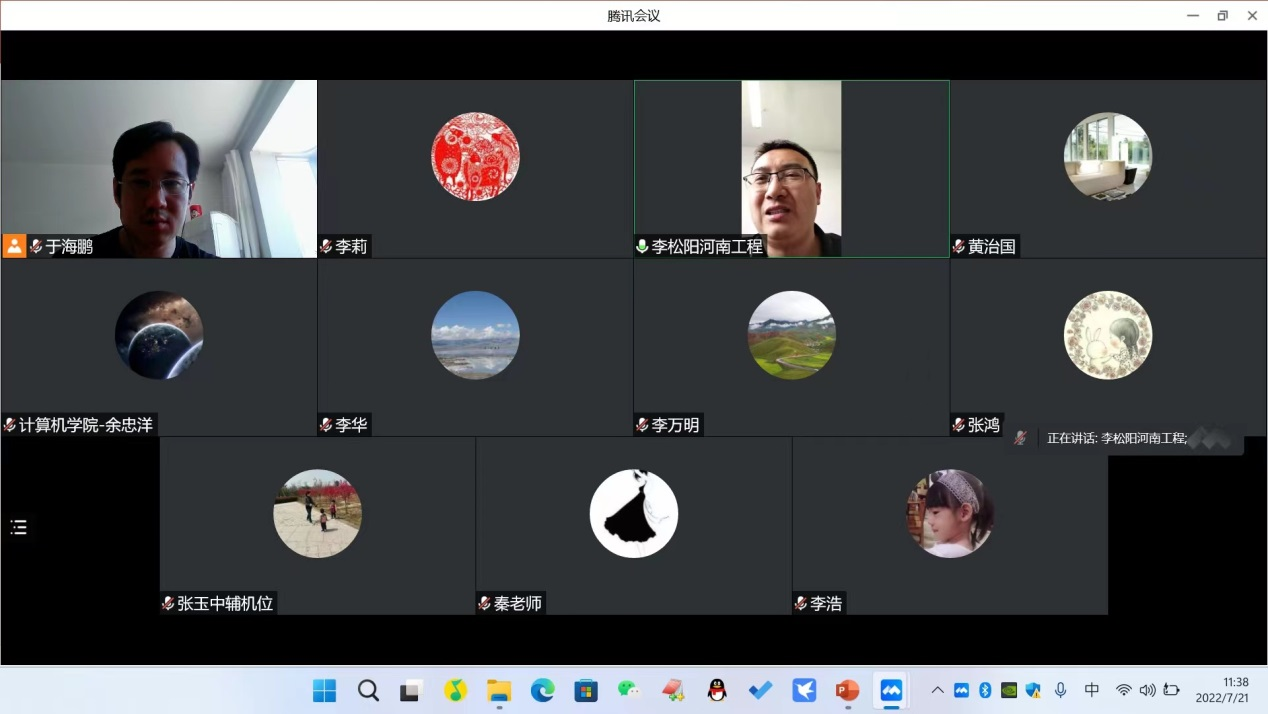Click the muted mic icon beside 张玉中辅机位
Viewport: 1268px width, 714px height.
click(x=168, y=603)
